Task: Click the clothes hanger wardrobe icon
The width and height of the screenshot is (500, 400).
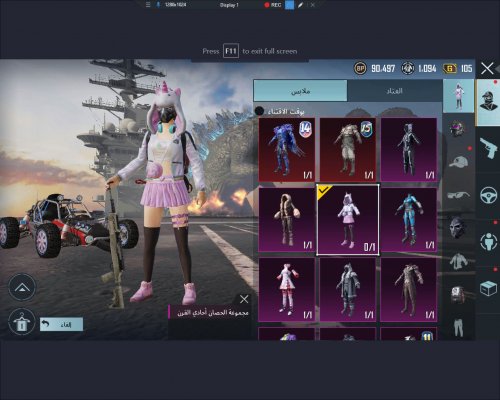Action: (x=22, y=322)
